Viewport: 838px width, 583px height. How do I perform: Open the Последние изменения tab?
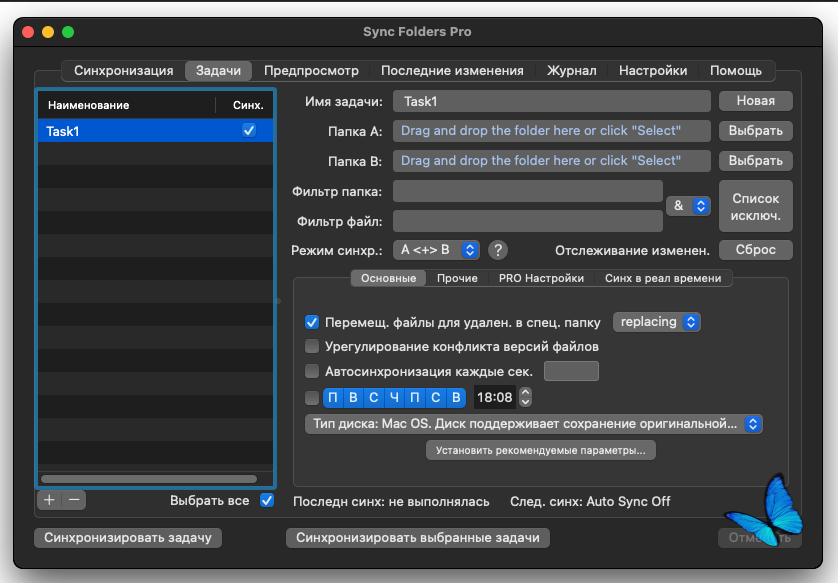pyautogui.click(x=452, y=71)
